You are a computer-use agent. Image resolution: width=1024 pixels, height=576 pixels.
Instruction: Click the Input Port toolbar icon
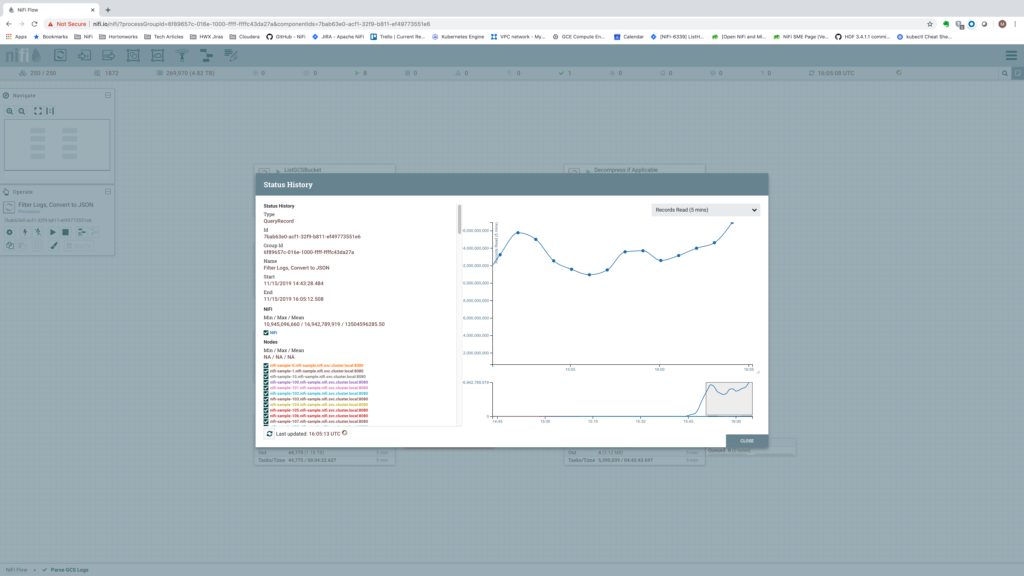84,57
